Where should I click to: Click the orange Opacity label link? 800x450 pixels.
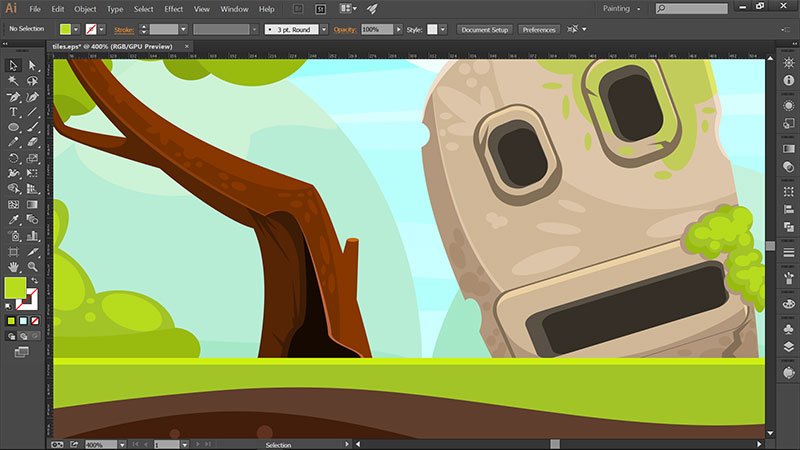tap(345, 30)
